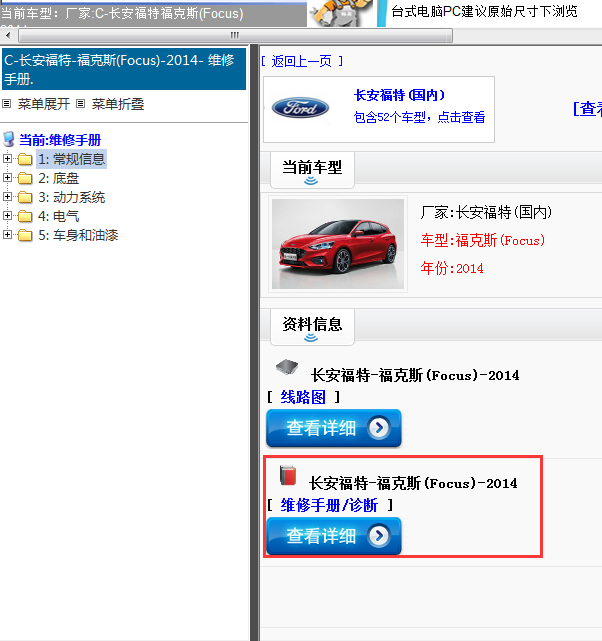
Task: Open the 维修手册/诊断 link
Action: [x=329, y=505]
